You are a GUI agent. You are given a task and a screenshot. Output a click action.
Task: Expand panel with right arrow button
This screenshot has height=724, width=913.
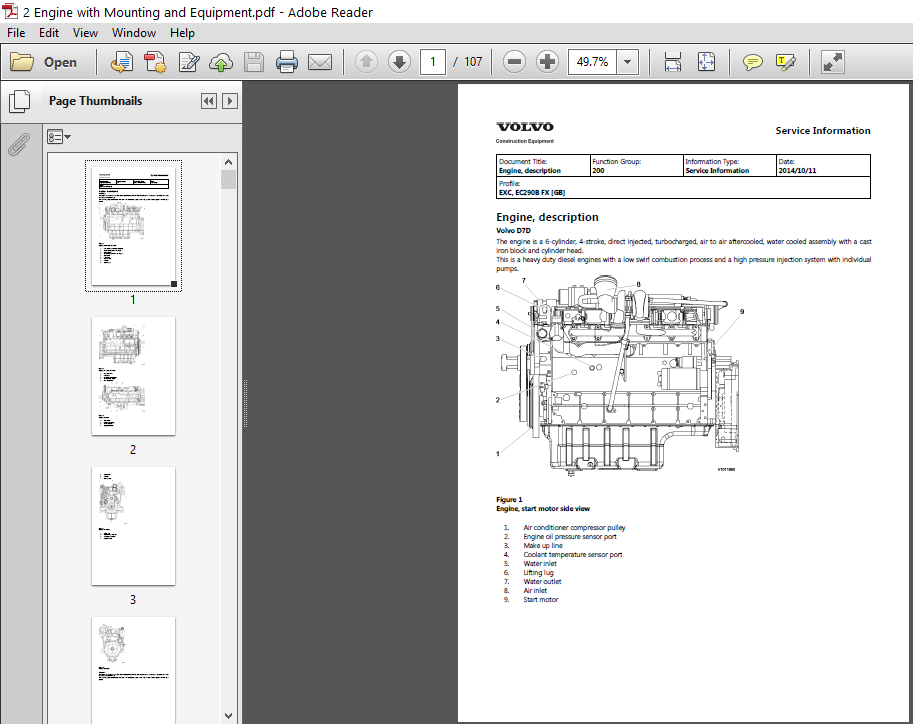pos(230,101)
